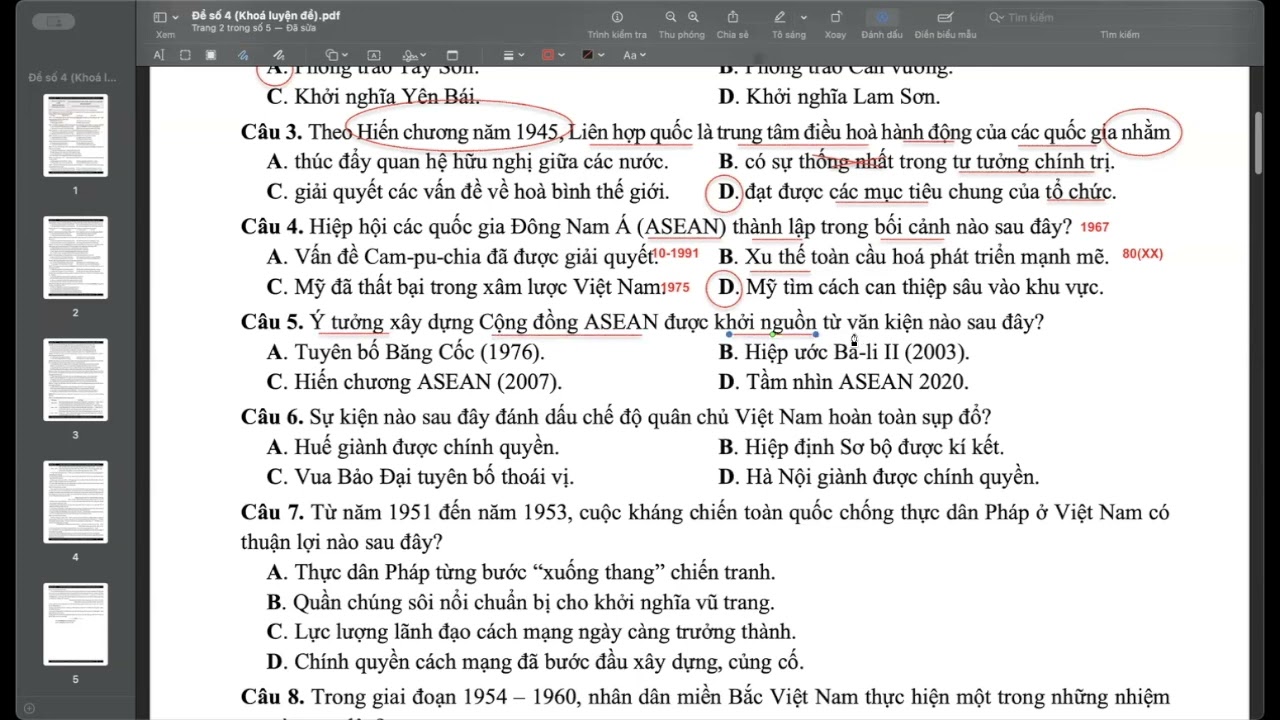Insert a text box annotation
The width and height of the screenshot is (1280, 720).
[374, 55]
